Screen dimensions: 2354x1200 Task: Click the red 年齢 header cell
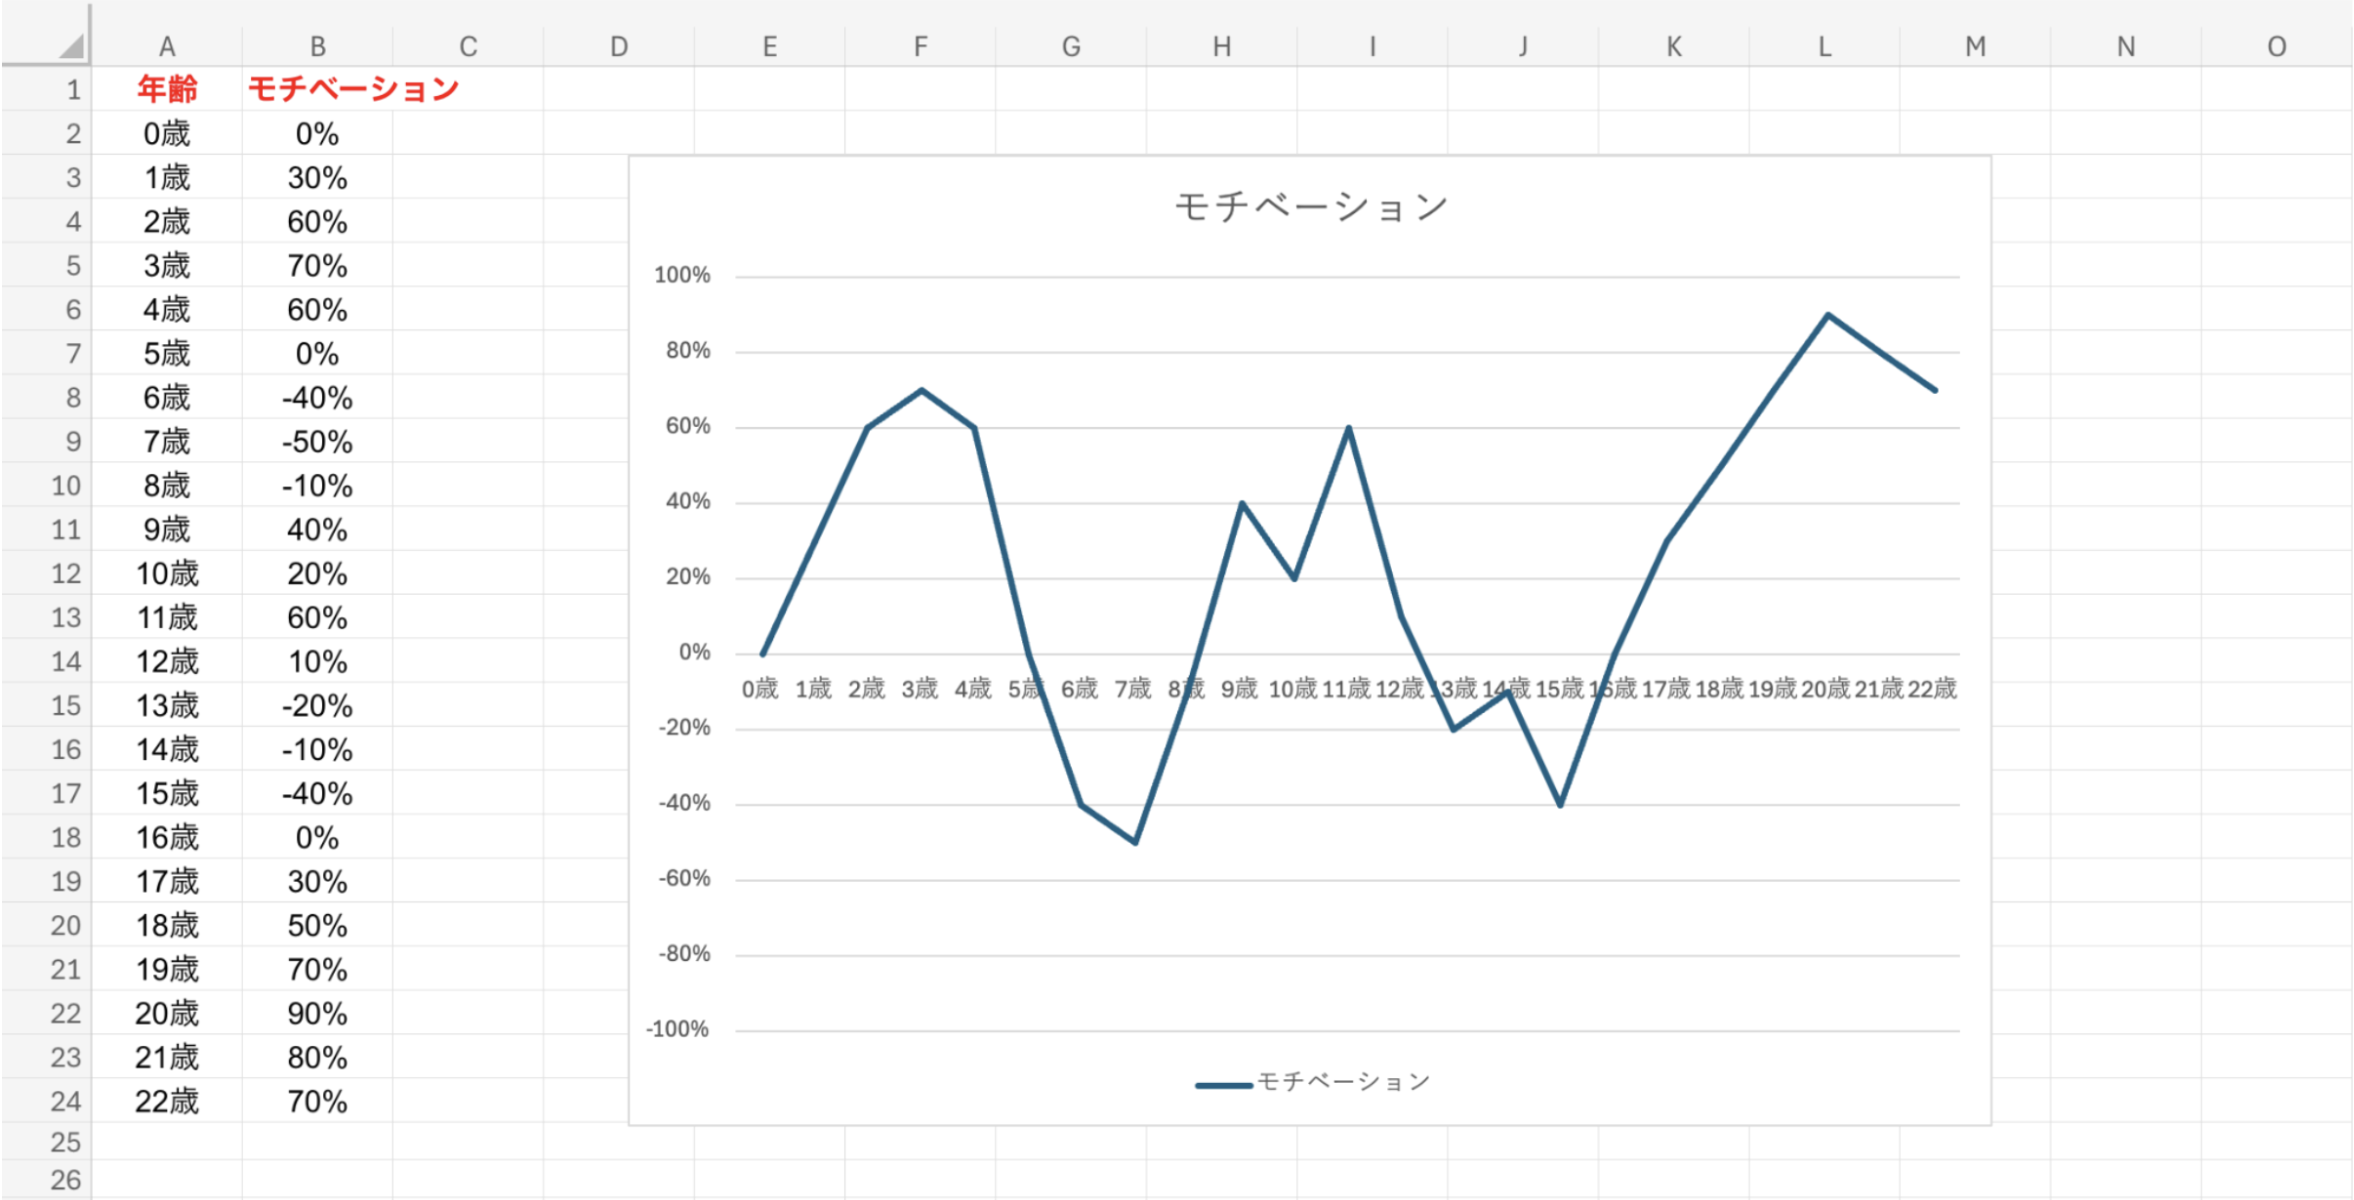tap(167, 90)
